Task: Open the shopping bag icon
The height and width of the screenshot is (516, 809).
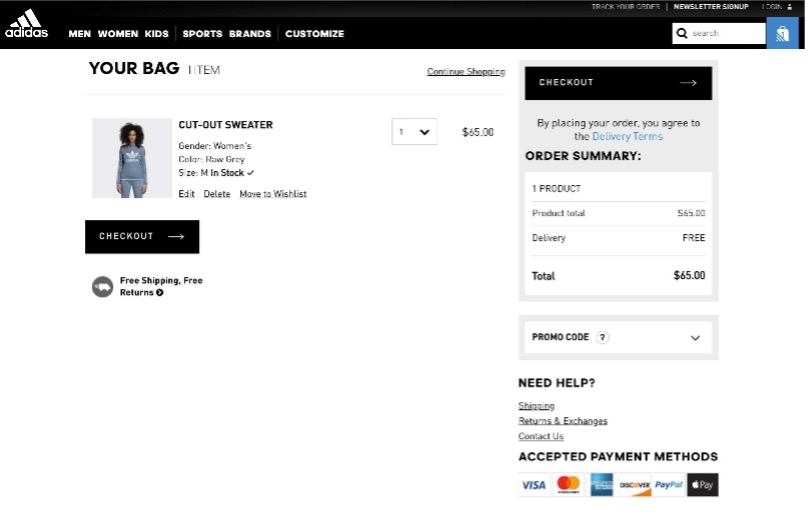Action: pos(782,33)
